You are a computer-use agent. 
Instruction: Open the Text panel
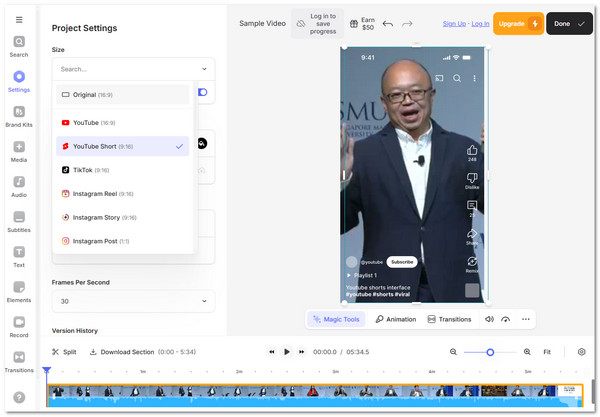click(19, 257)
